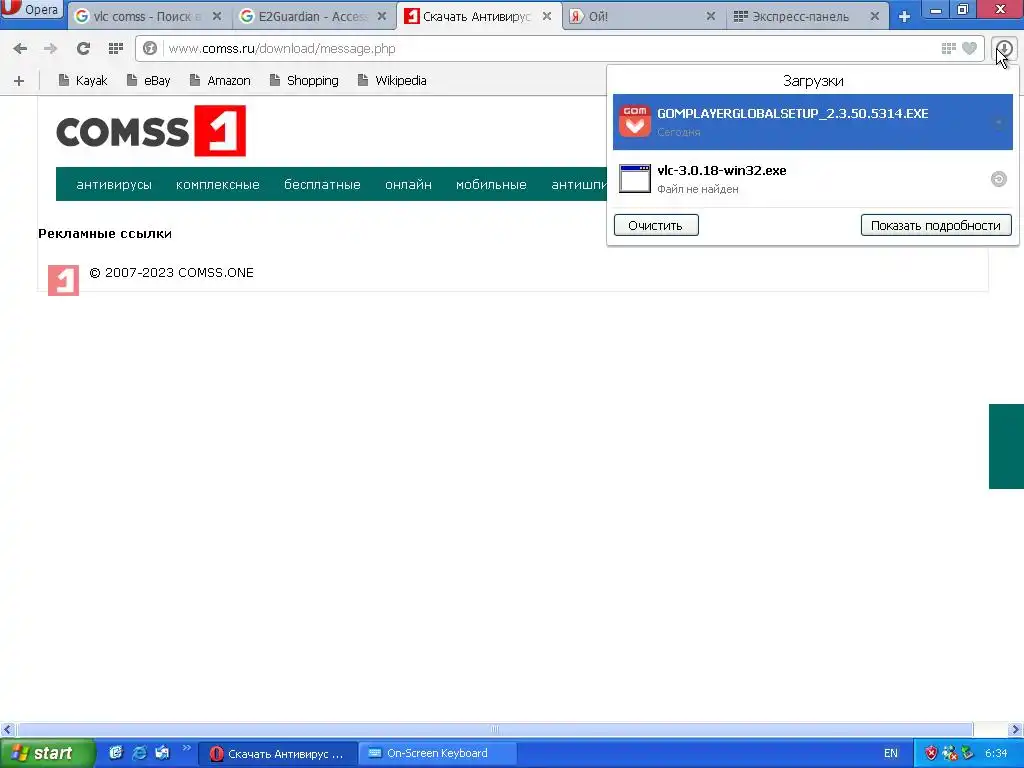Screen dimensions: 1024x768
Task: Click the EN language indicator
Action: click(891, 754)
